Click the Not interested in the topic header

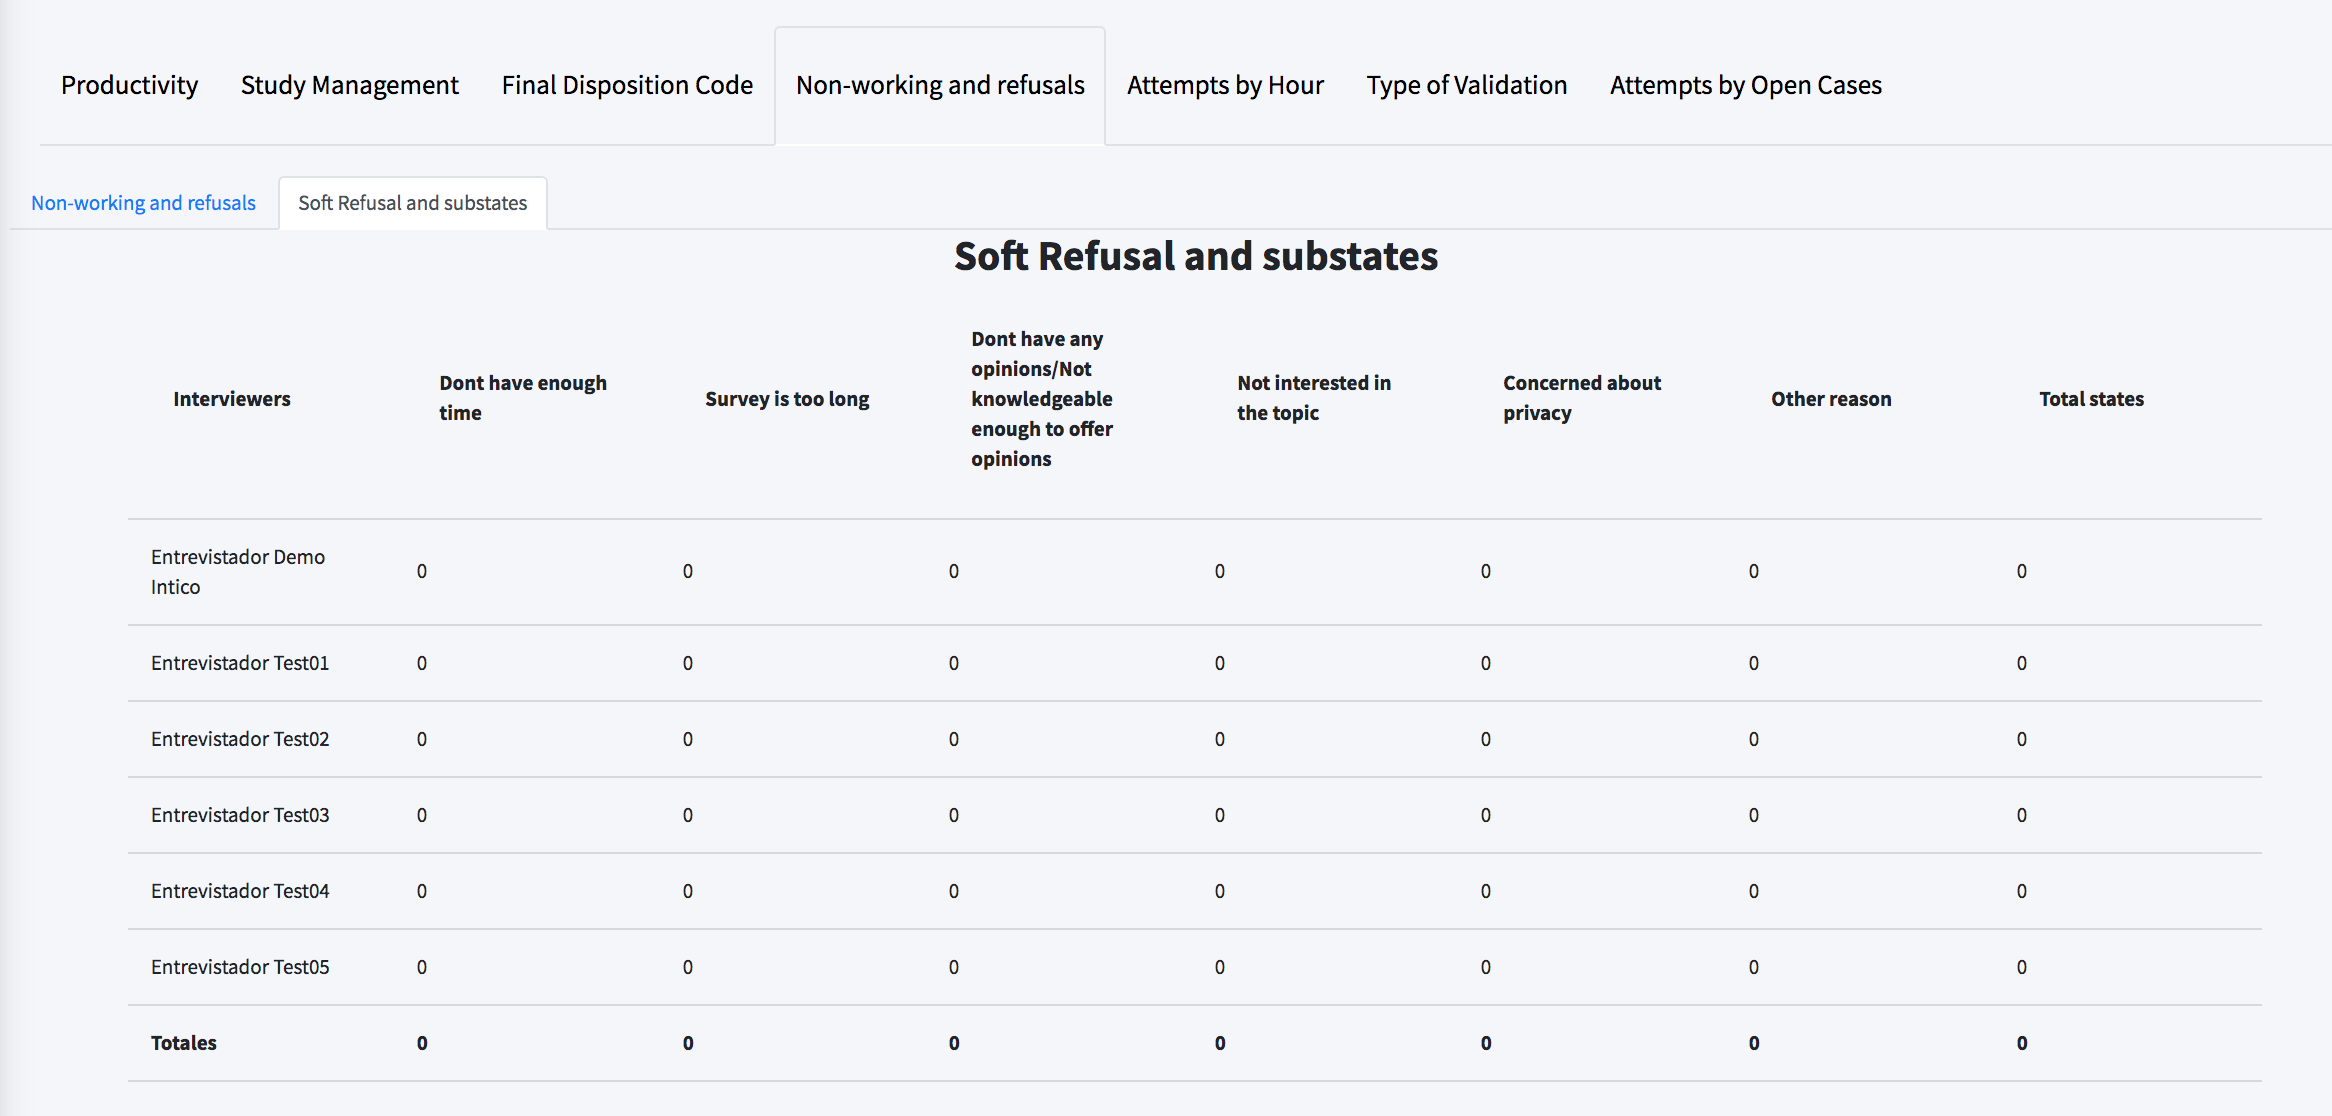click(x=1314, y=398)
